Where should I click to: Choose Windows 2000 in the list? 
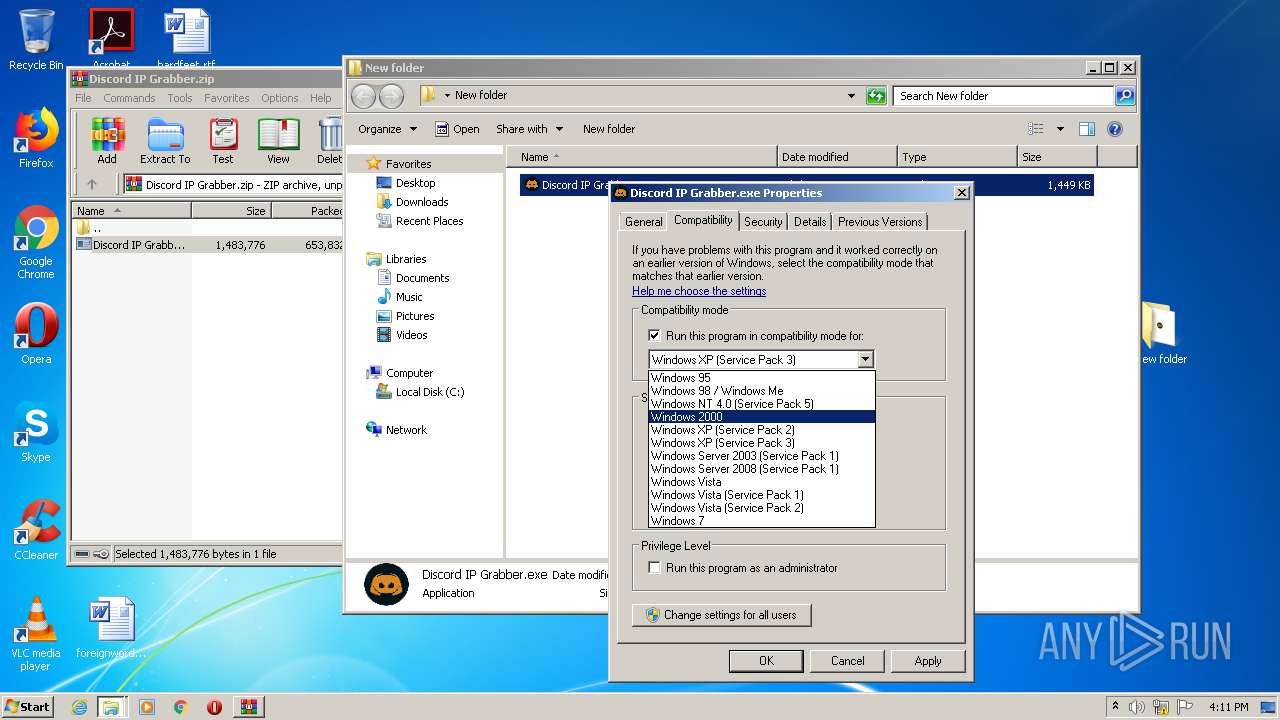click(761, 417)
